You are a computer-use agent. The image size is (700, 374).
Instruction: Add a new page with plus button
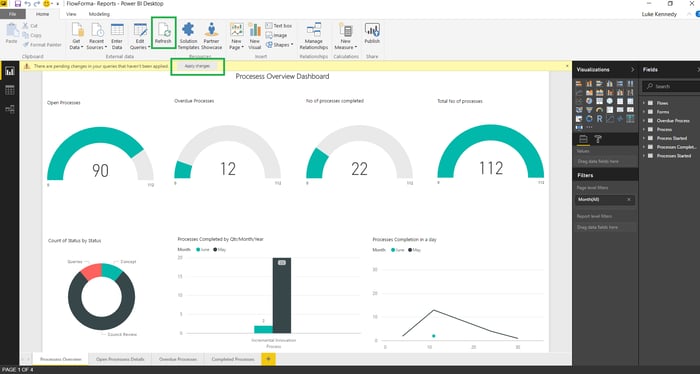click(x=269, y=359)
